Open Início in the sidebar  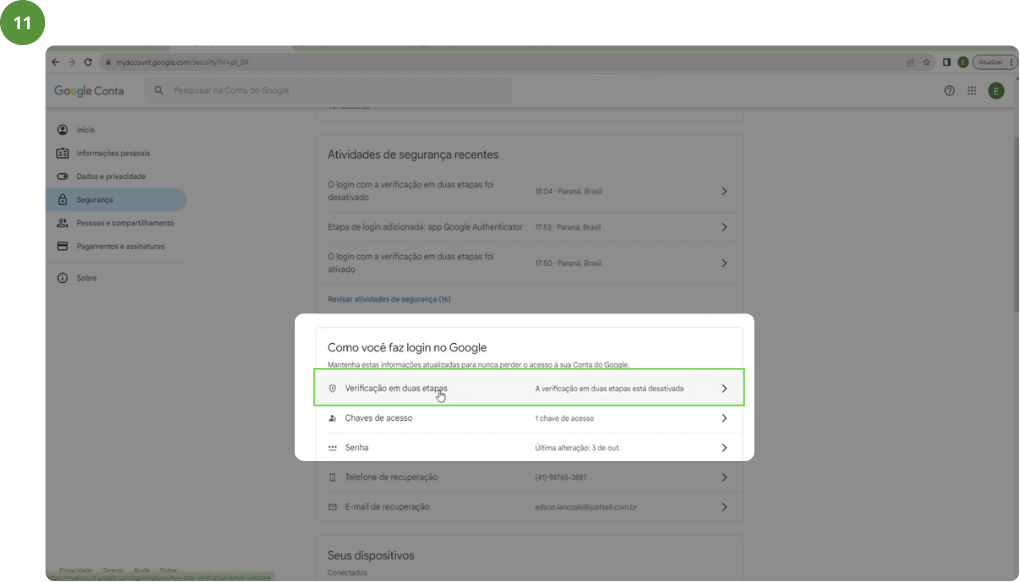tap(116, 130)
